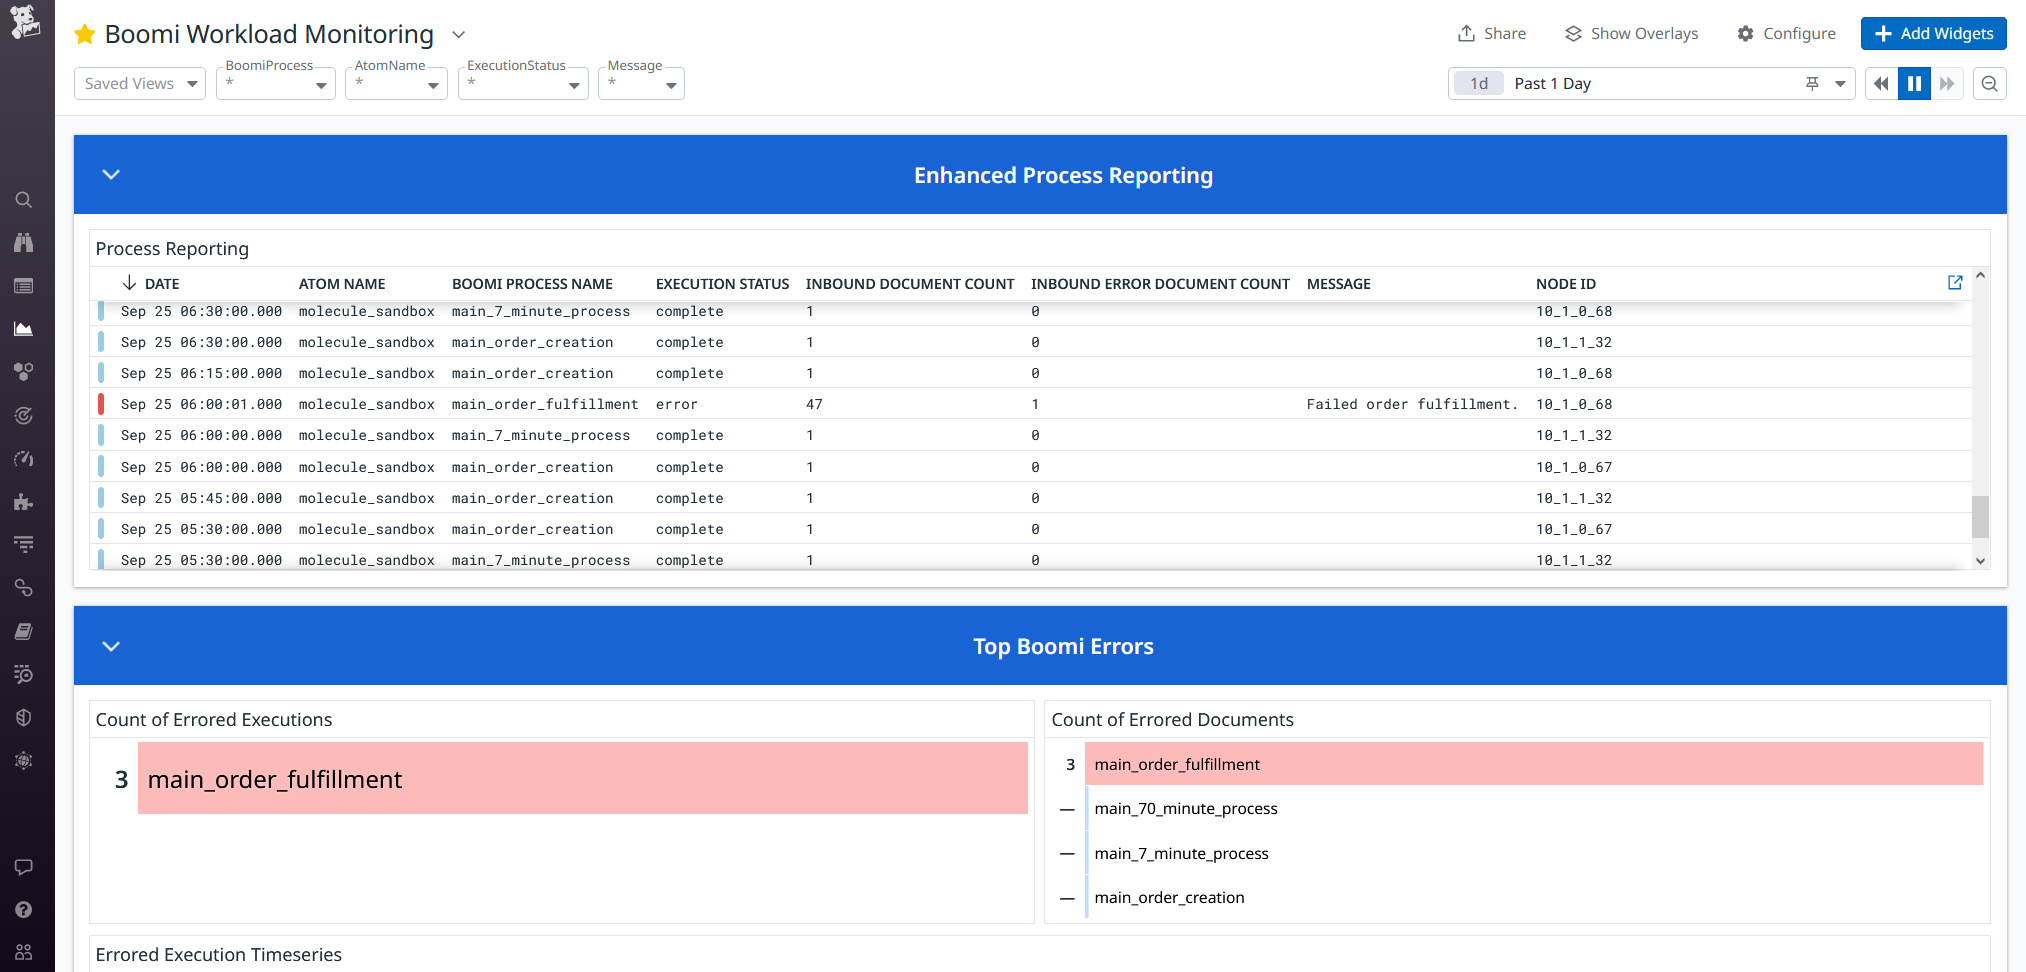This screenshot has height=972, width=2026.
Task: Open the Events list icon in sidebar
Action: click(x=24, y=285)
